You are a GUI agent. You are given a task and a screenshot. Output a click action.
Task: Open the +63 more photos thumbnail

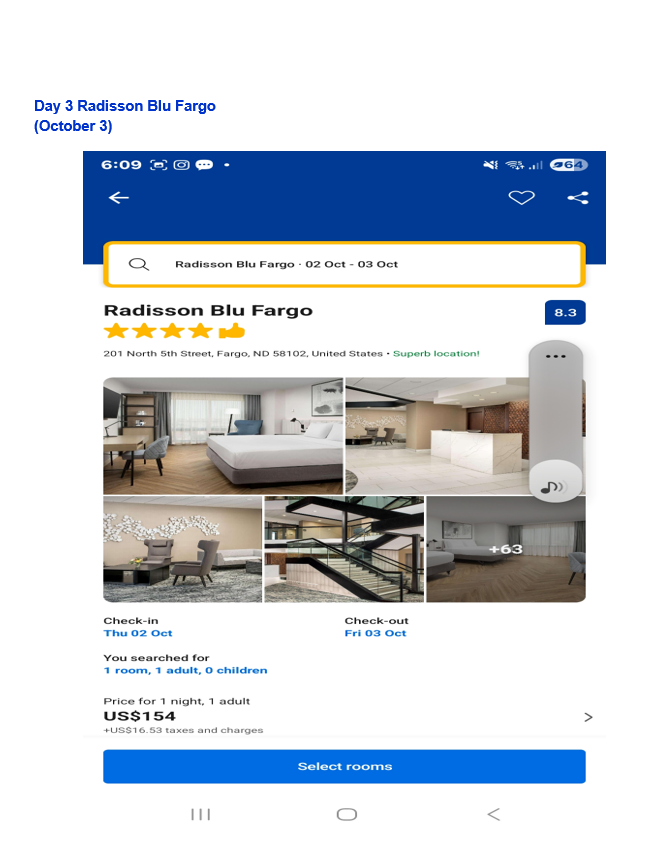point(506,549)
